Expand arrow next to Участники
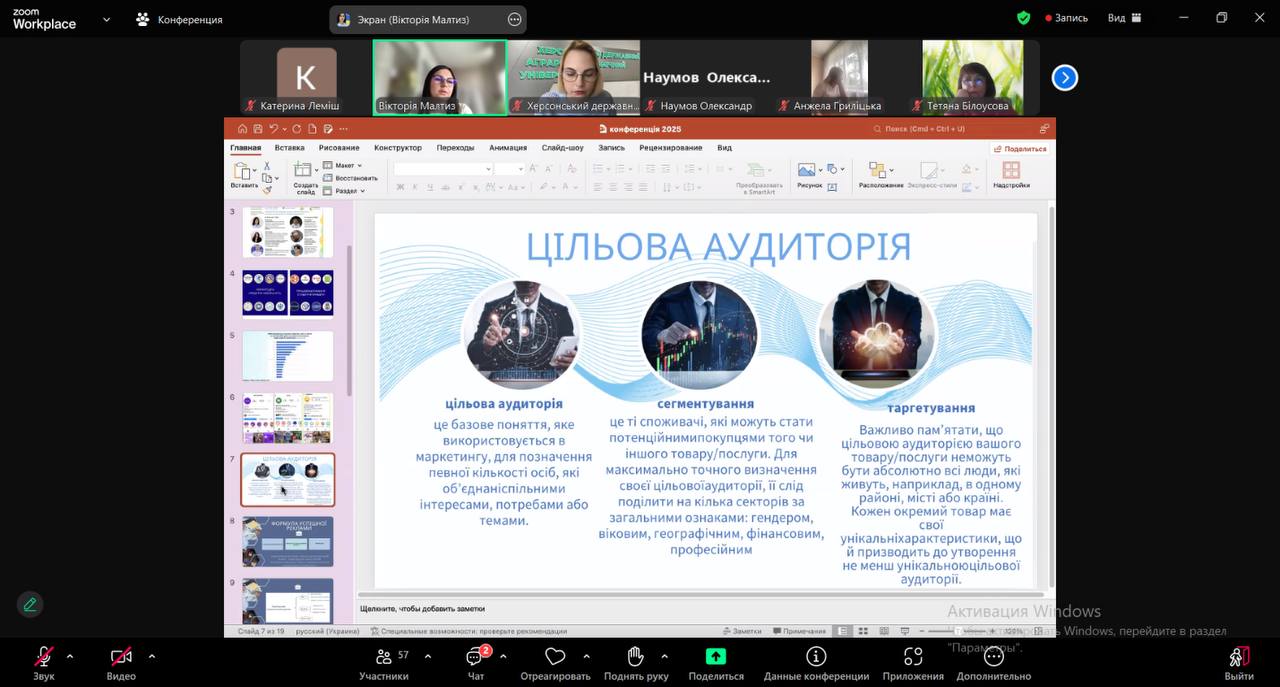1280x687 pixels. point(428,656)
